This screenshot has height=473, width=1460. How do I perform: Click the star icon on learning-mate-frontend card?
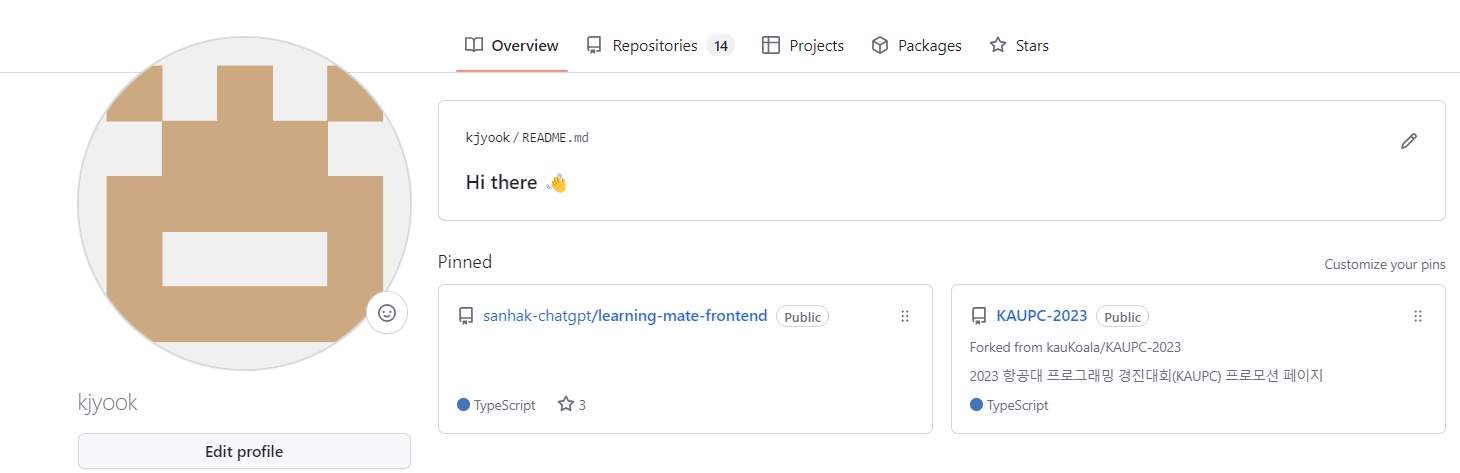click(565, 405)
